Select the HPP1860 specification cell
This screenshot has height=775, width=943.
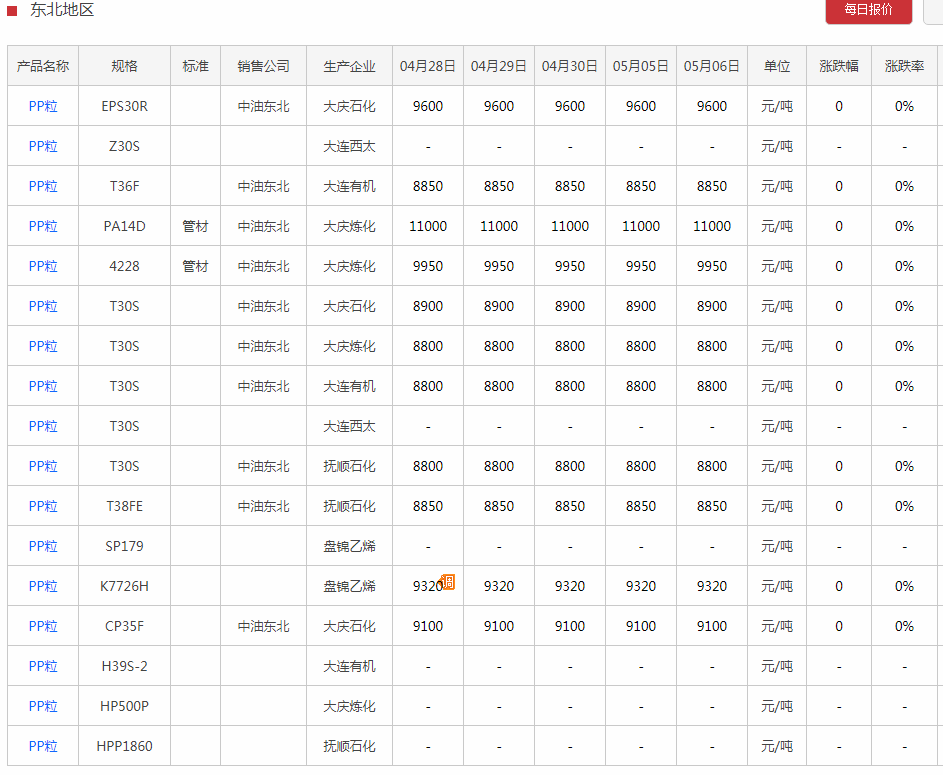[x=124, y=746]
